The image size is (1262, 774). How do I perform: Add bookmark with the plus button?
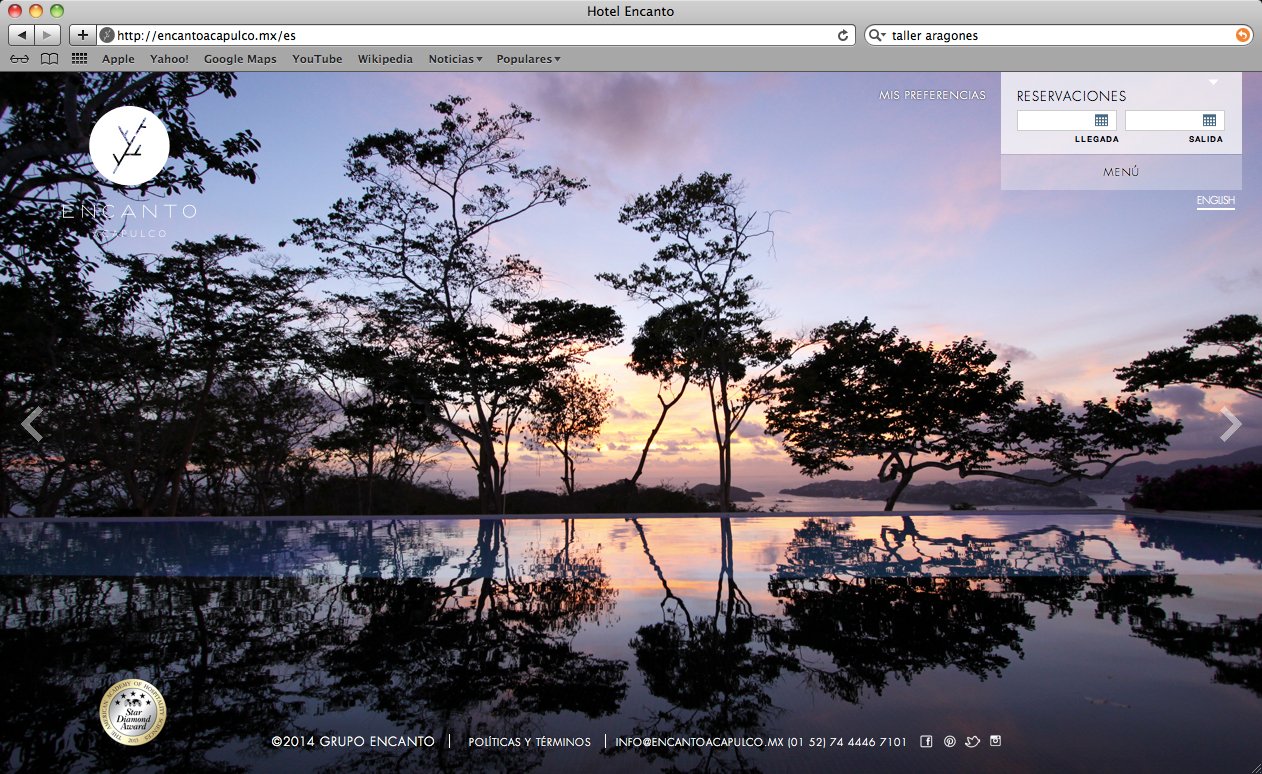(83, 35)
